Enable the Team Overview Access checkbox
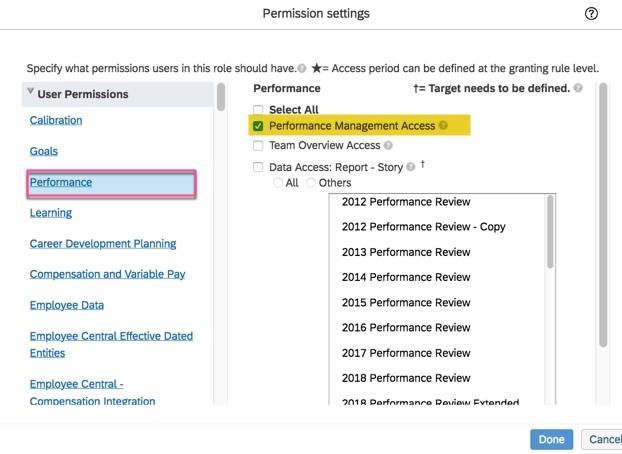The image size is (622, 454). tap(258, 146)
